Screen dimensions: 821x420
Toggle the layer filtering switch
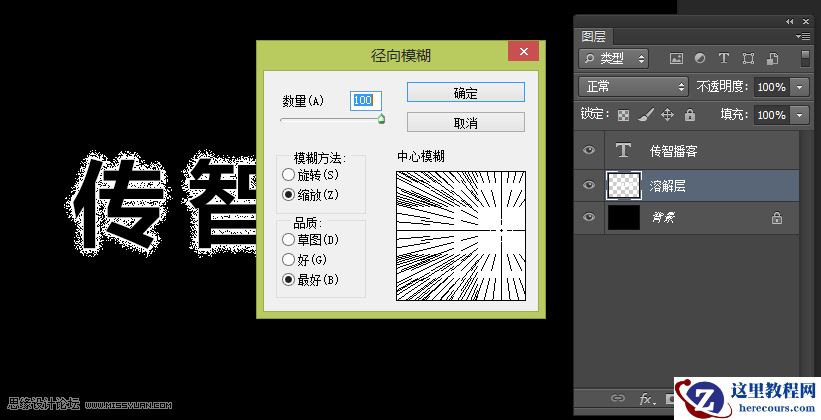tap(805, 59)
